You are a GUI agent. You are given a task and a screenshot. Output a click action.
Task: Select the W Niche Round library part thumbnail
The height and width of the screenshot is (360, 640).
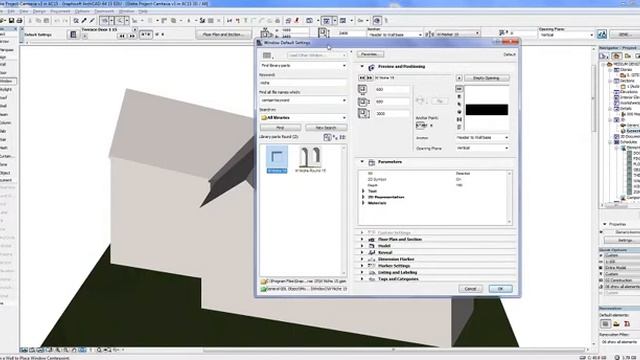pyautogui.click(x=310, y=160)
